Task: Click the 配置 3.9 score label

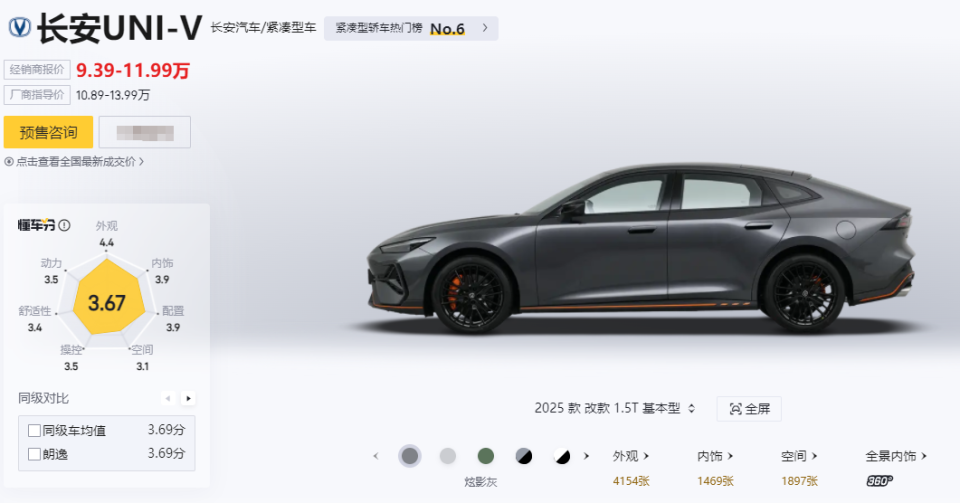Action: click(173, 319)
